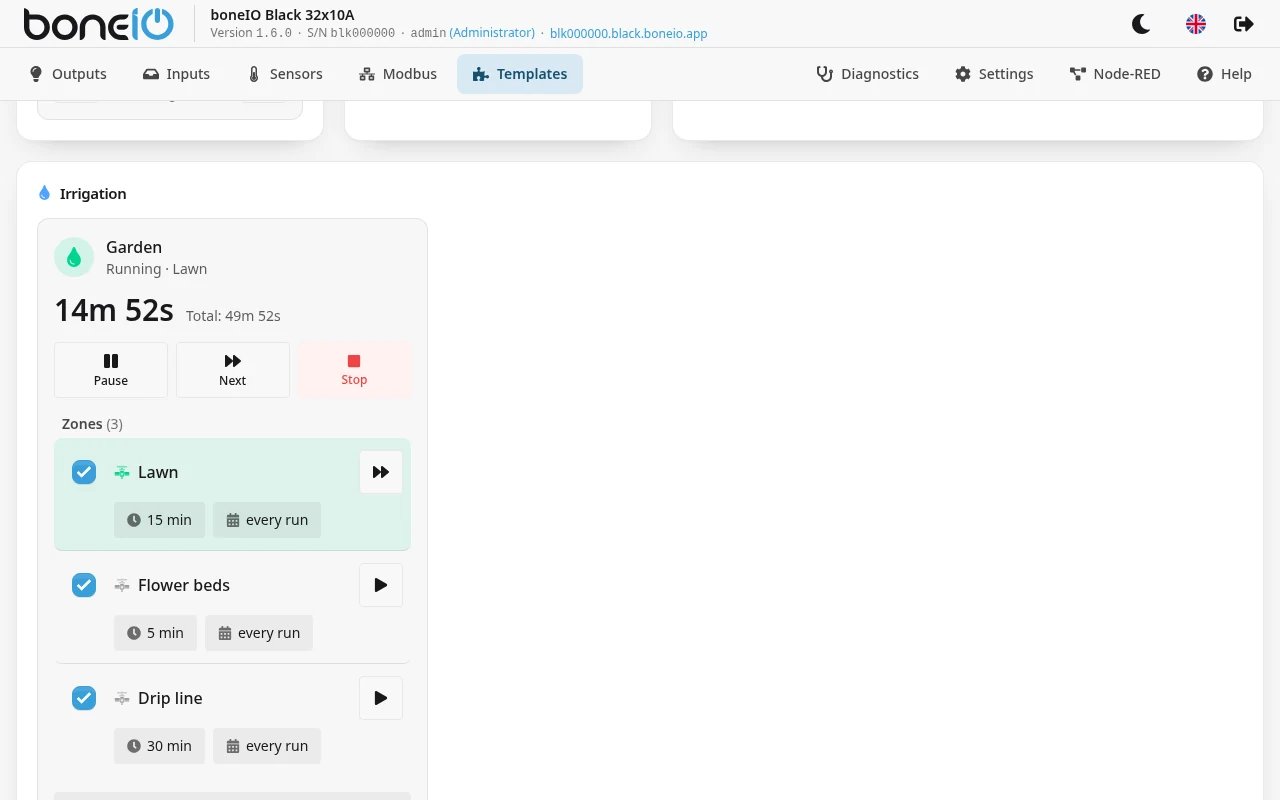The image size is (1280, 800).
Task: Open the Settings page
Action: [994, 74]
